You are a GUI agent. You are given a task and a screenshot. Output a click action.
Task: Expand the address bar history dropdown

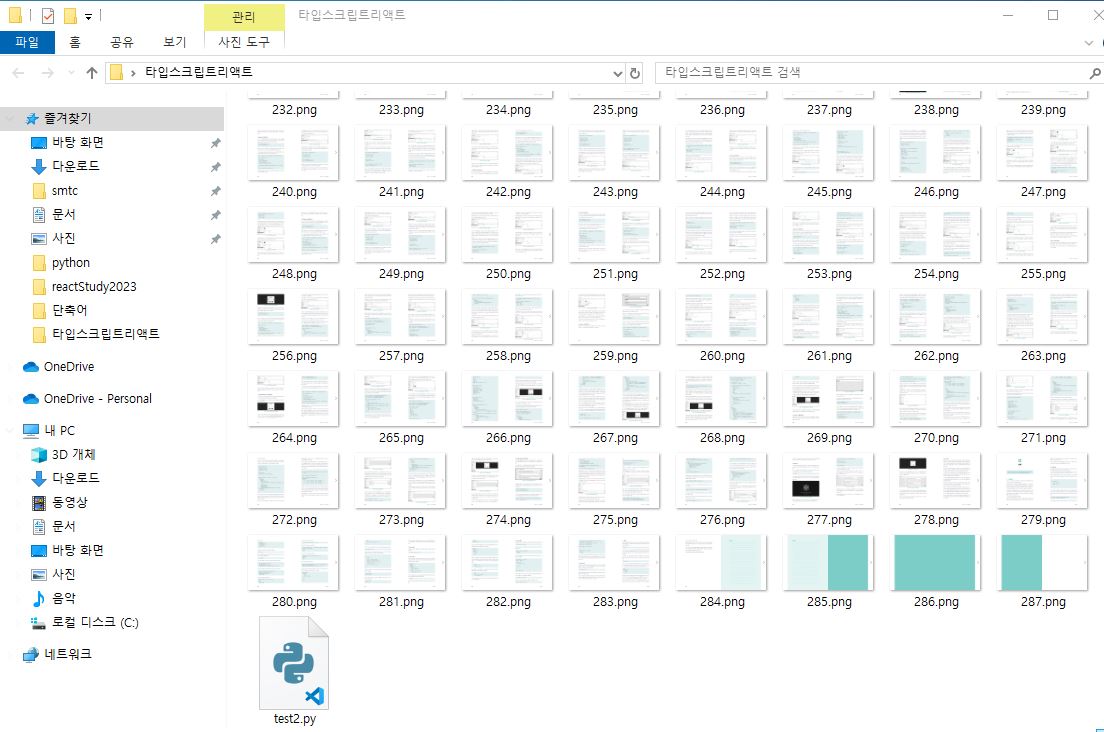(x=617, y=73)
